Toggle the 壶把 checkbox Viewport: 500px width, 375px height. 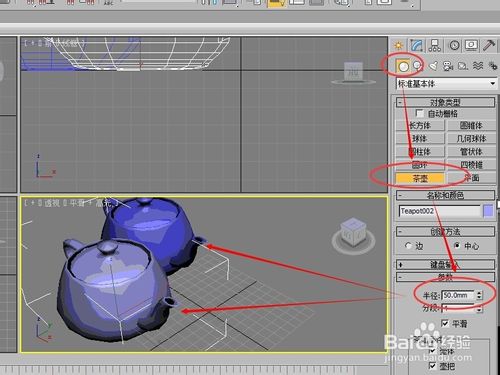(x=432, y=366)
